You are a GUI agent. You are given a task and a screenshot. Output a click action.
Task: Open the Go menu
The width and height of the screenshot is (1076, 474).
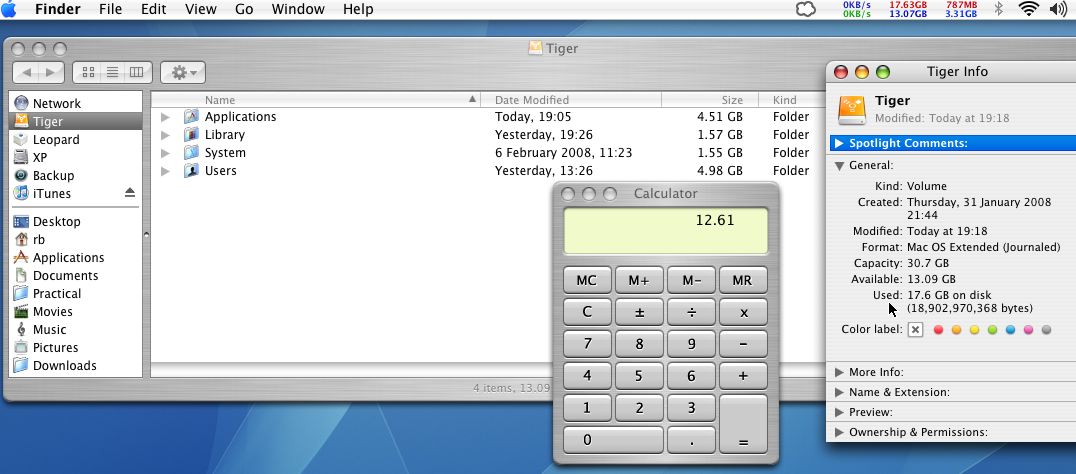[244, 9]
